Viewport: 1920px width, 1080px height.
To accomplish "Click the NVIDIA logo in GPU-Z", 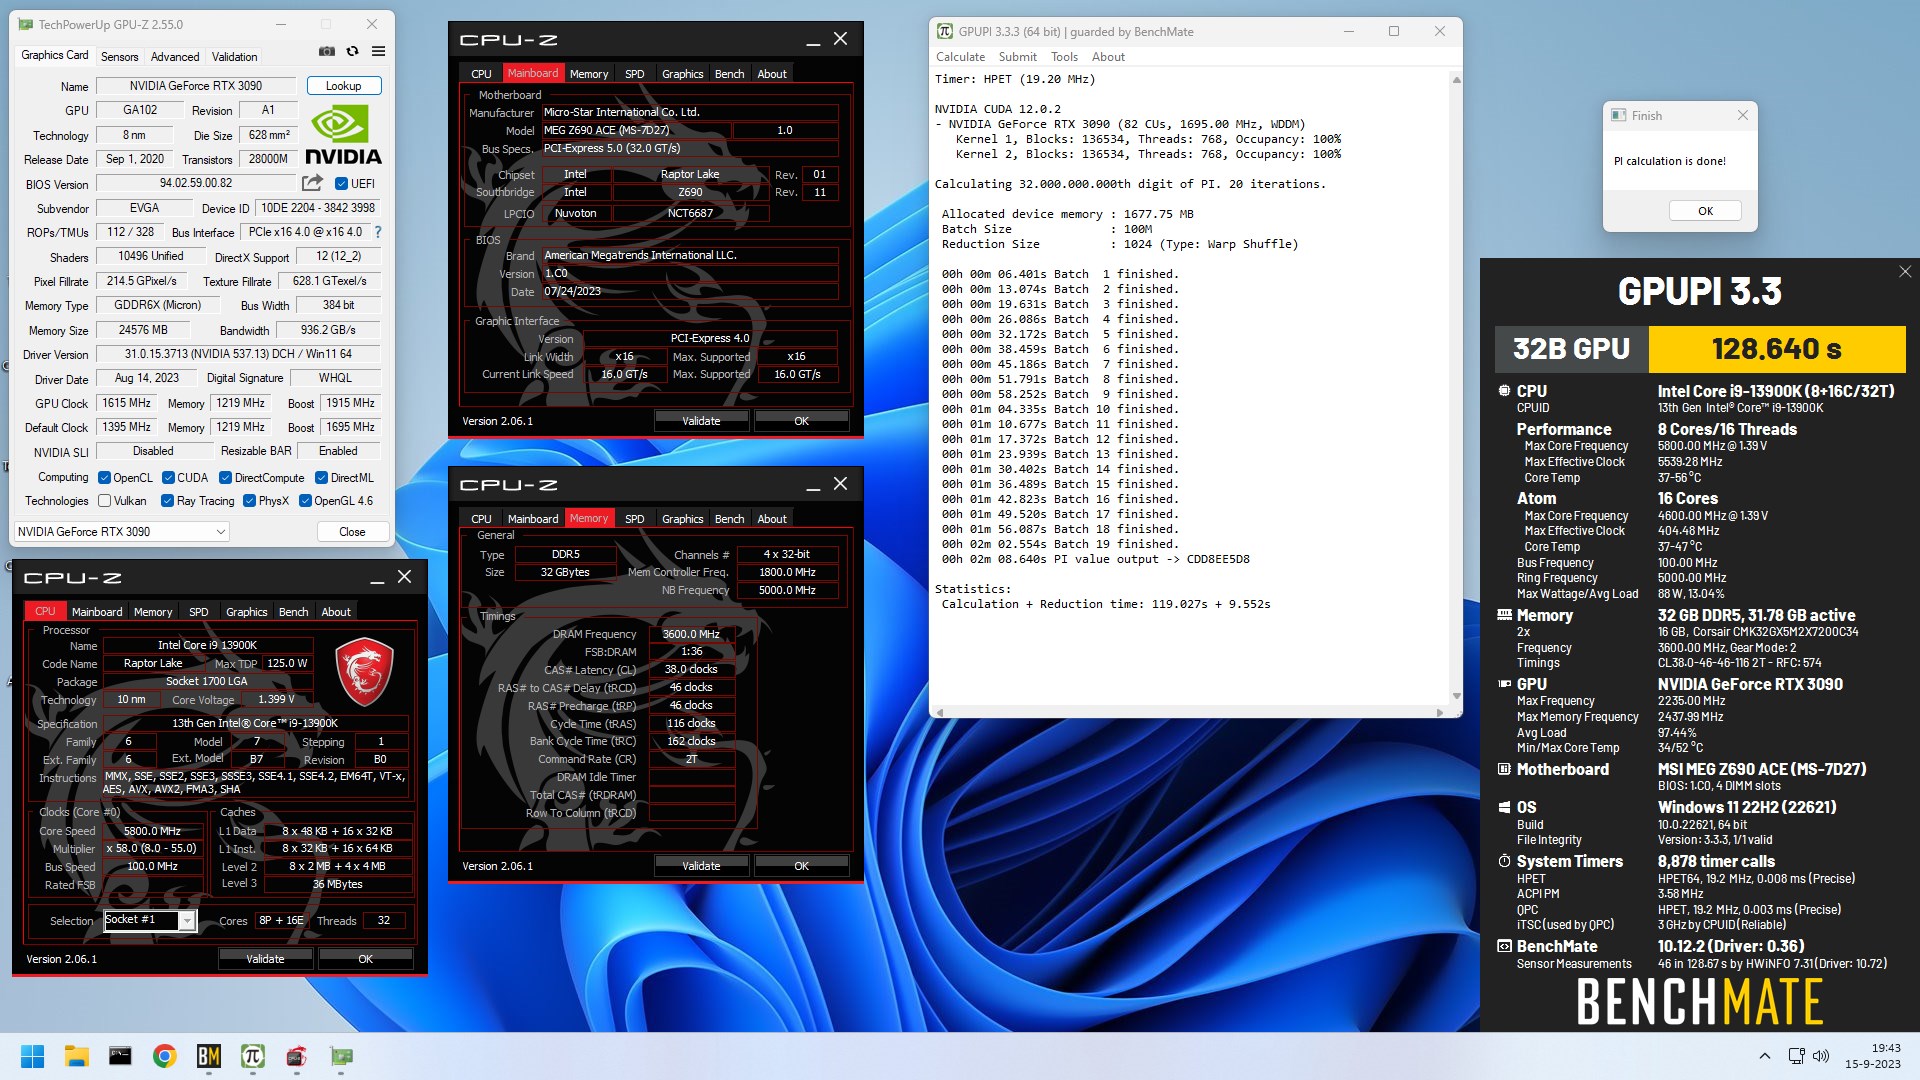I will (343, 135).
